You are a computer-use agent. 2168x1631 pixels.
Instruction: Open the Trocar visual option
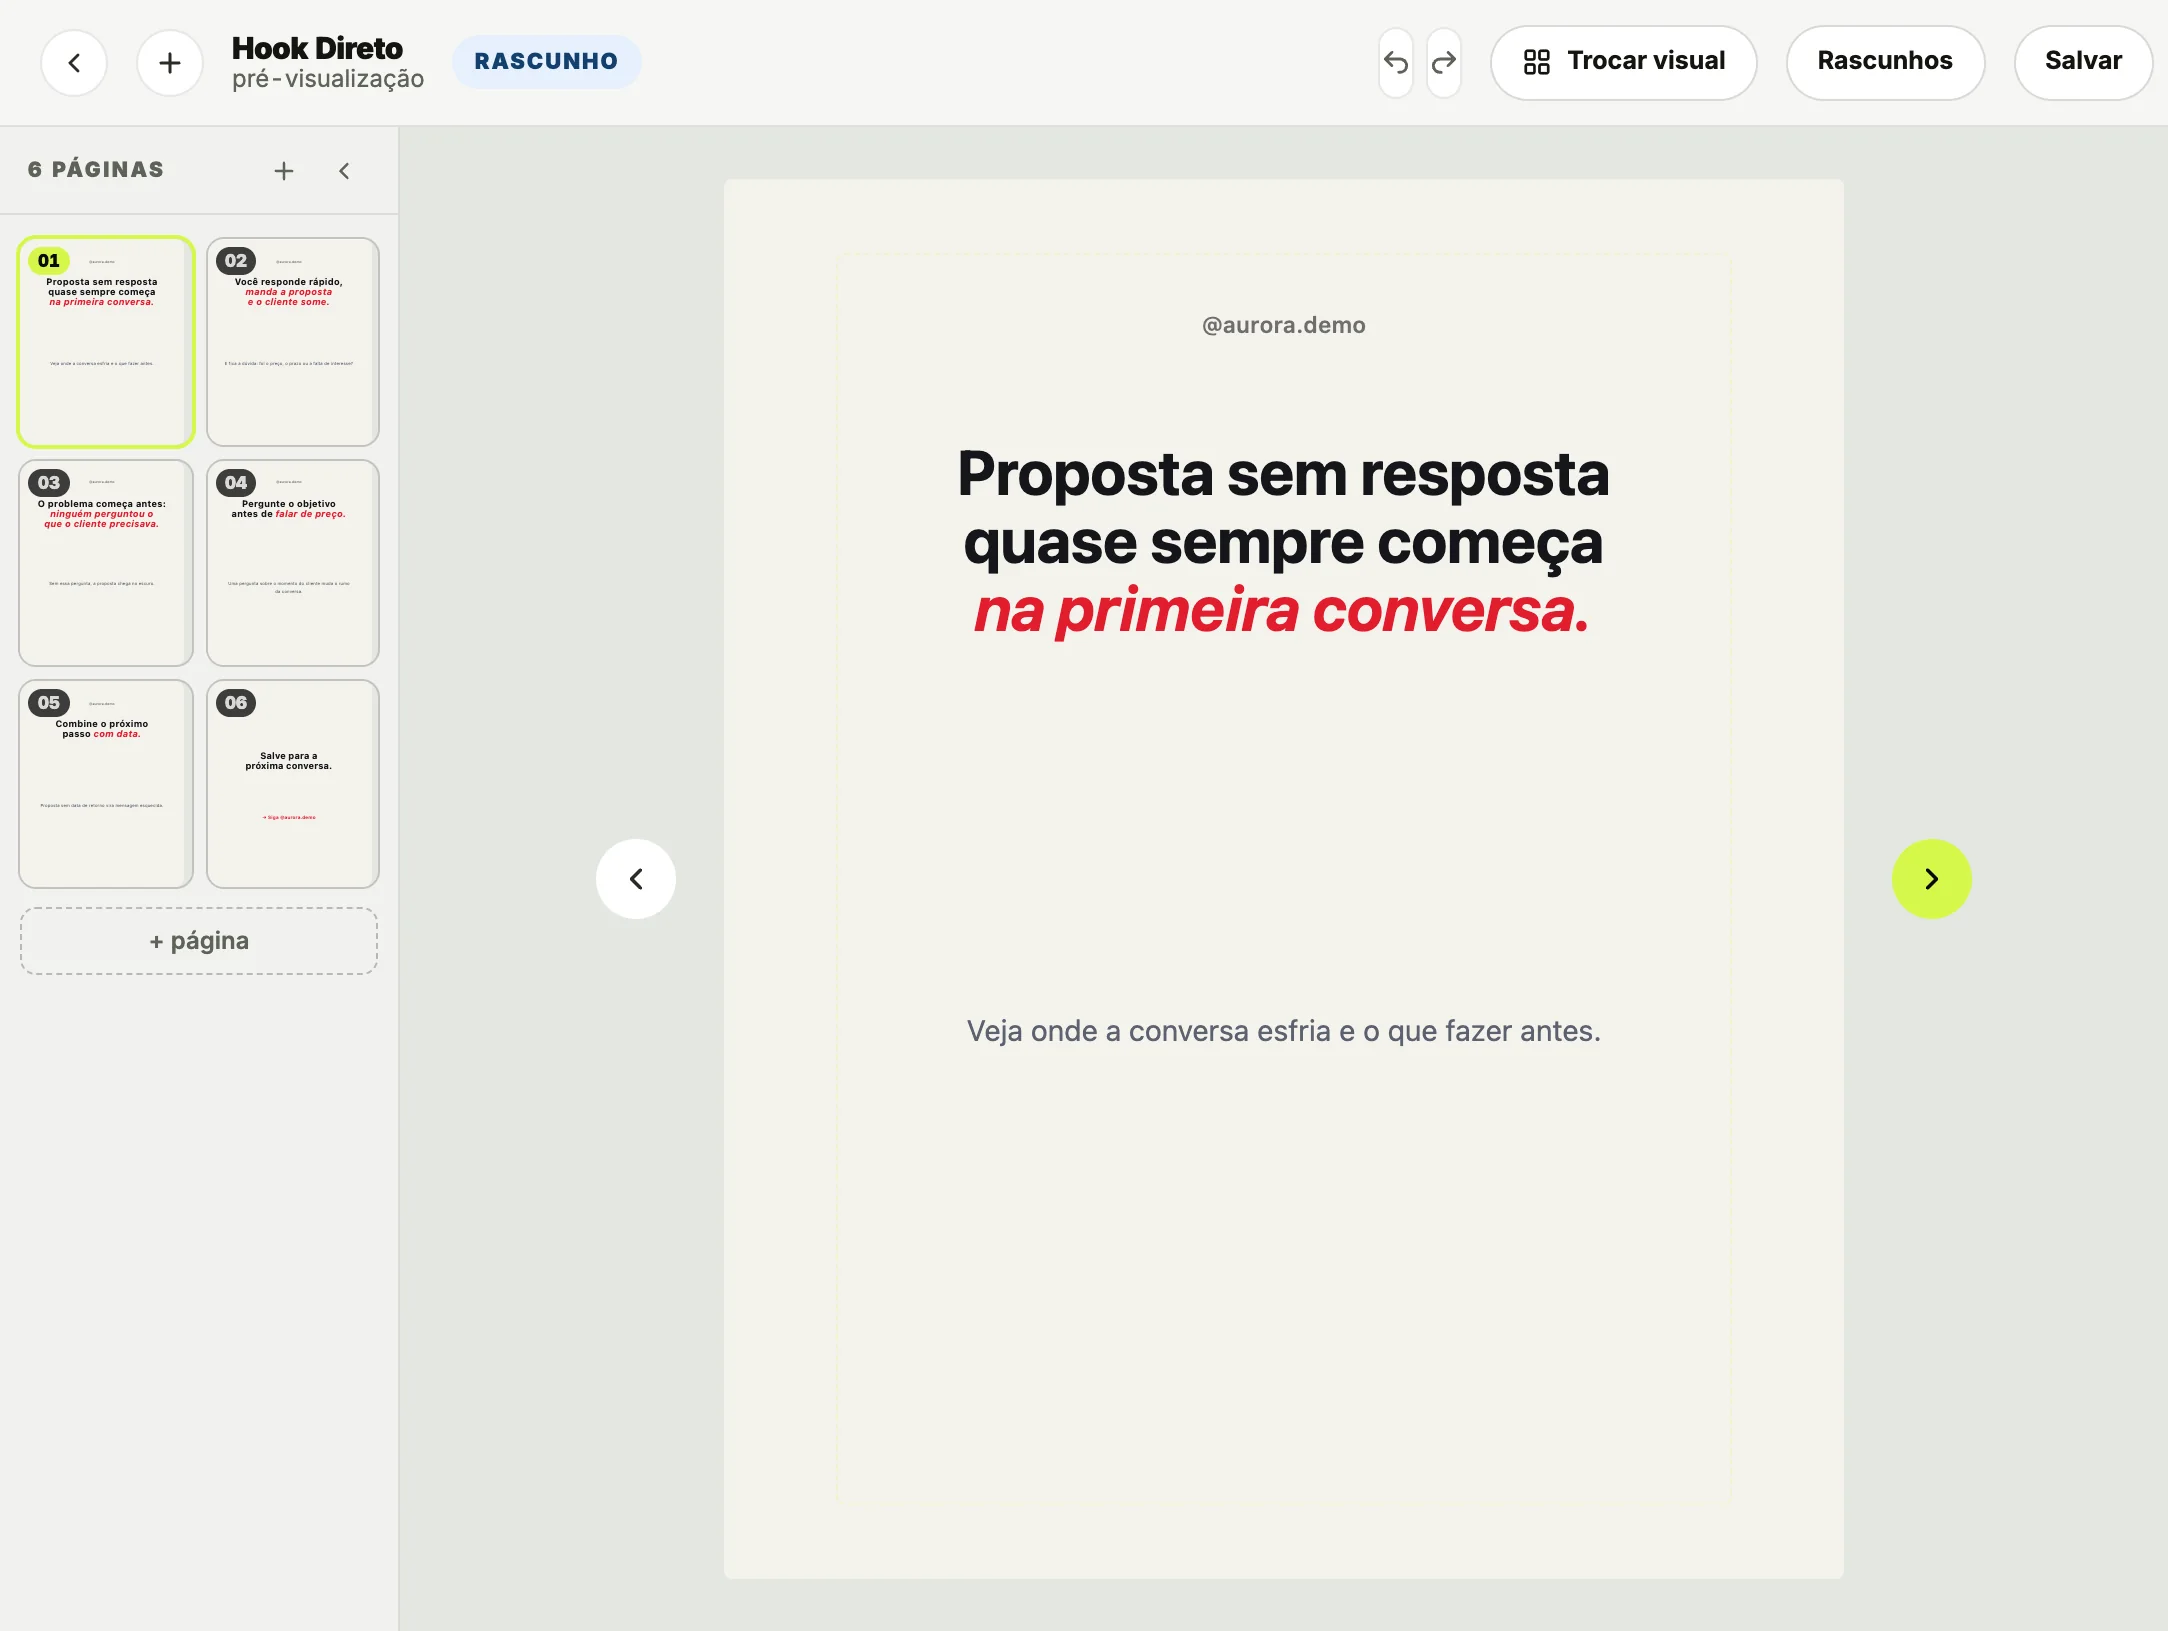[1624, 62]
